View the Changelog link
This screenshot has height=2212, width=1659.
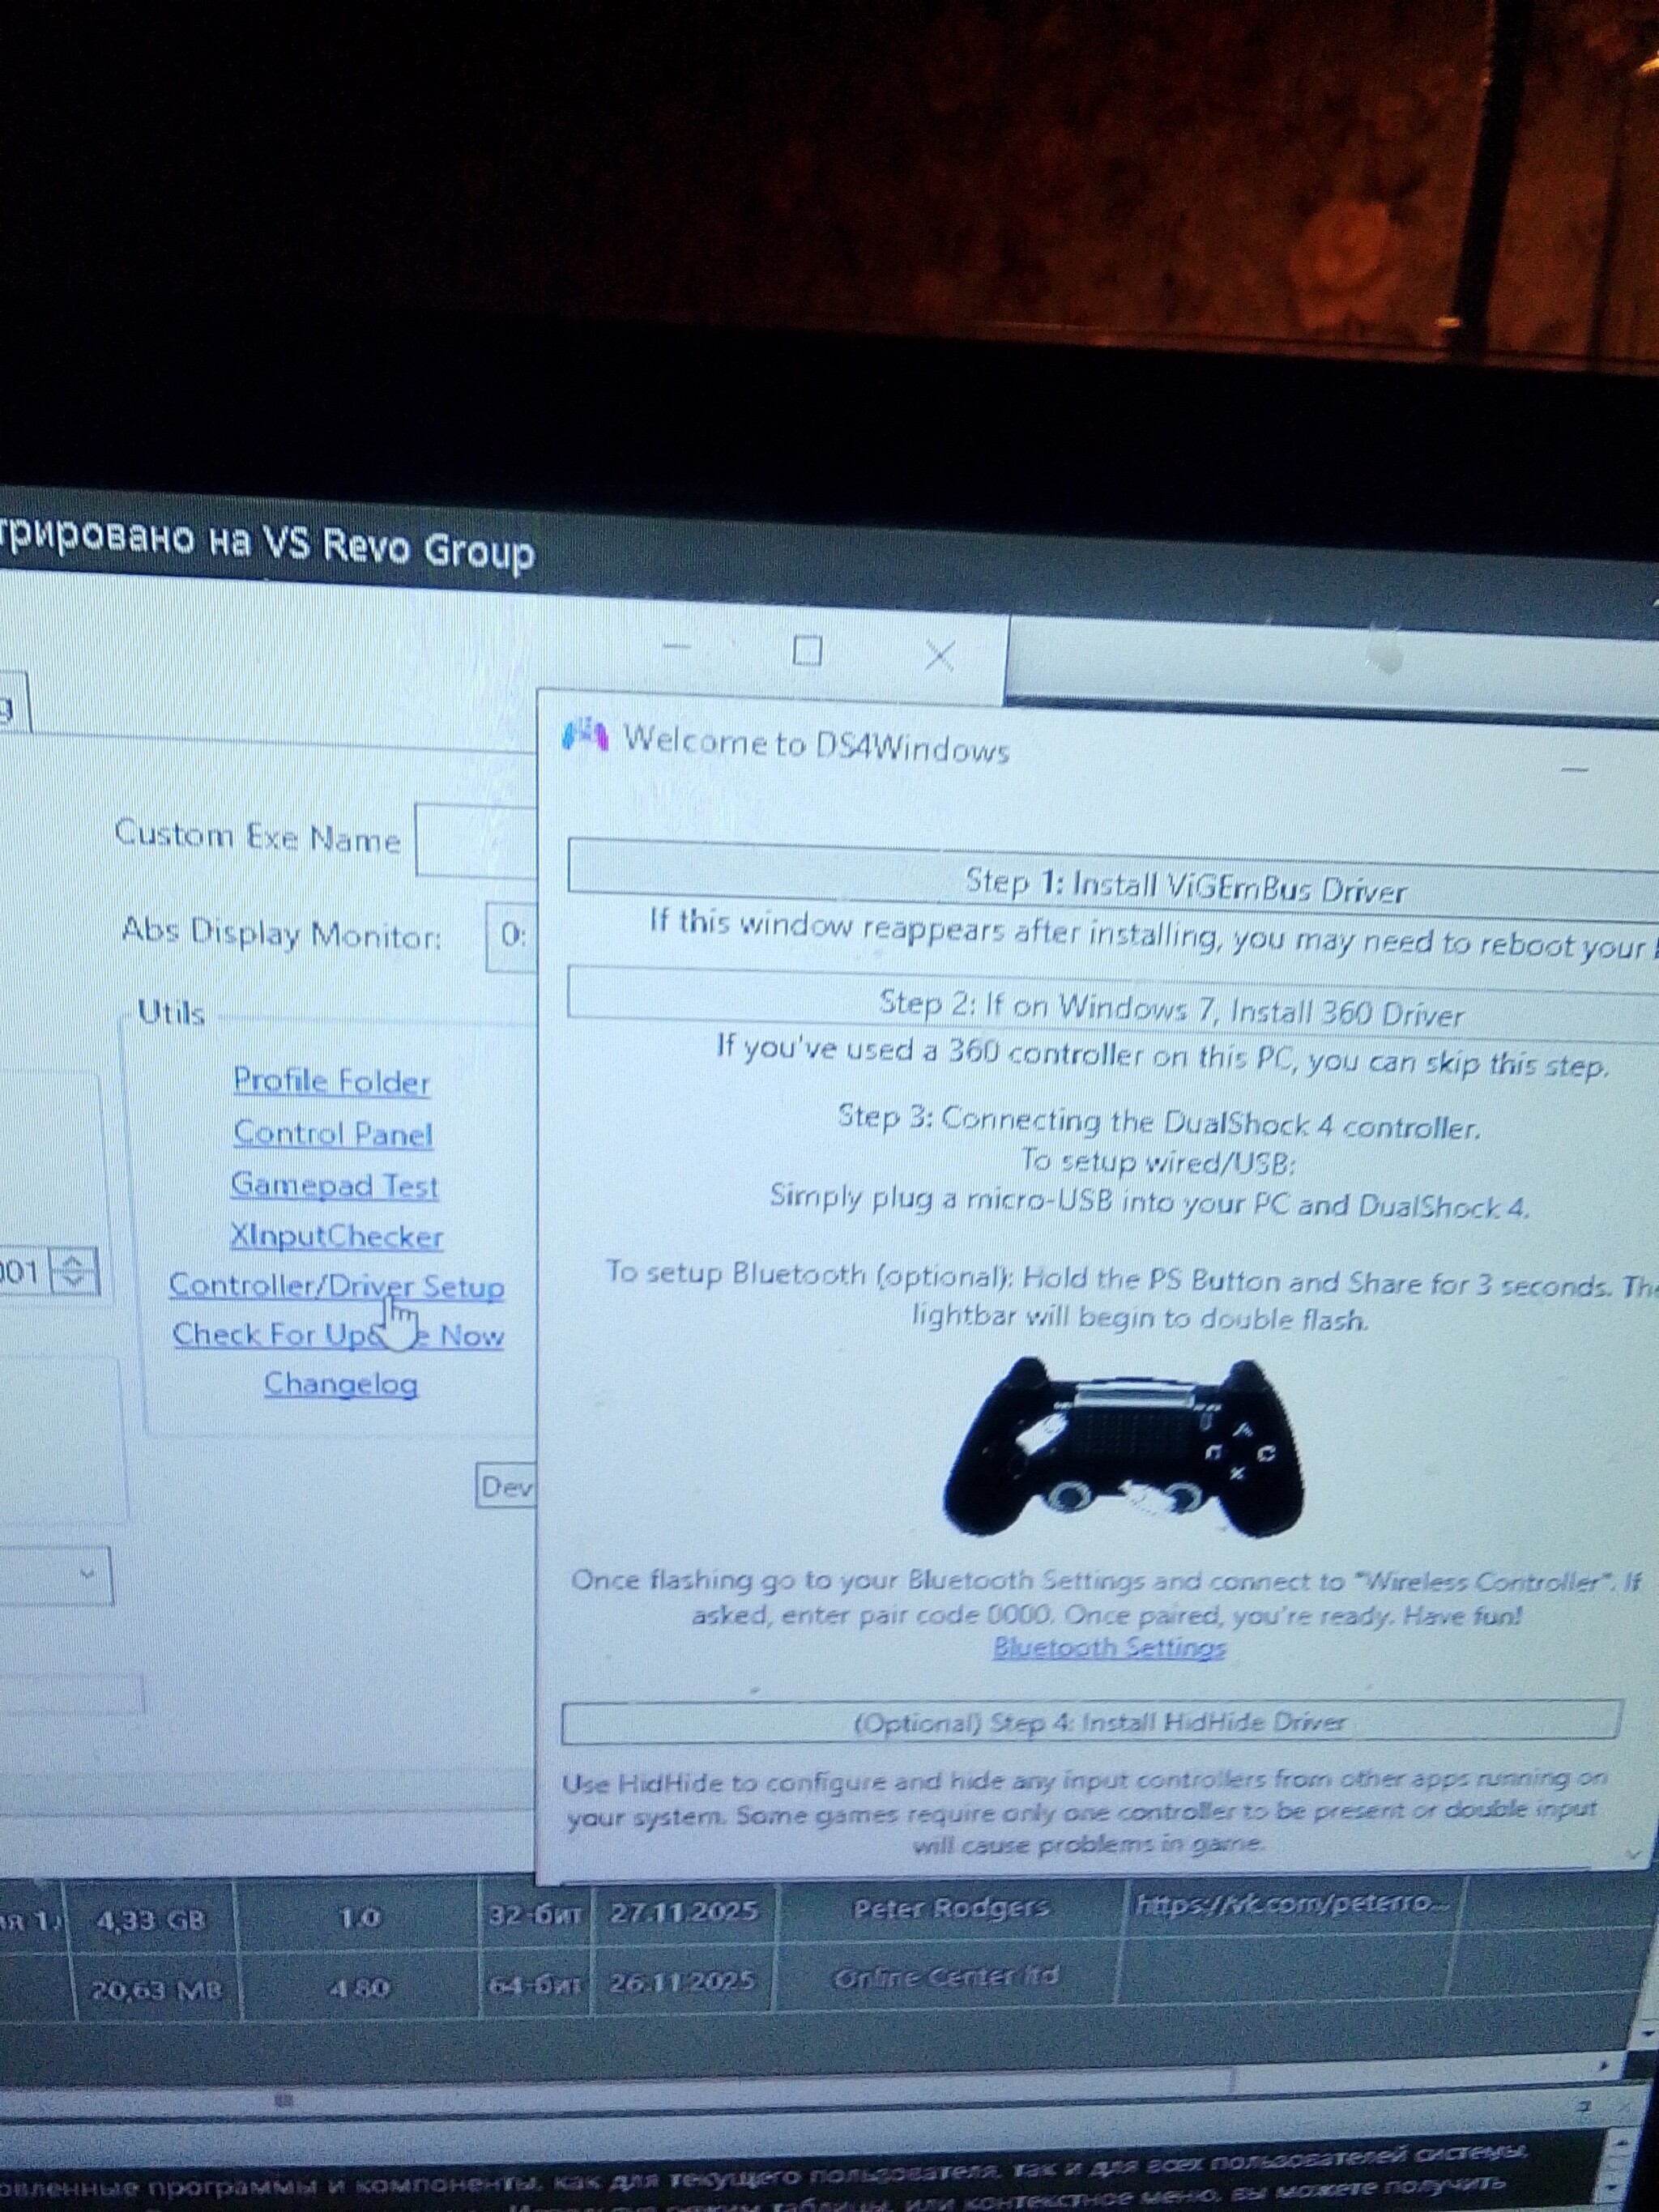340,1384
